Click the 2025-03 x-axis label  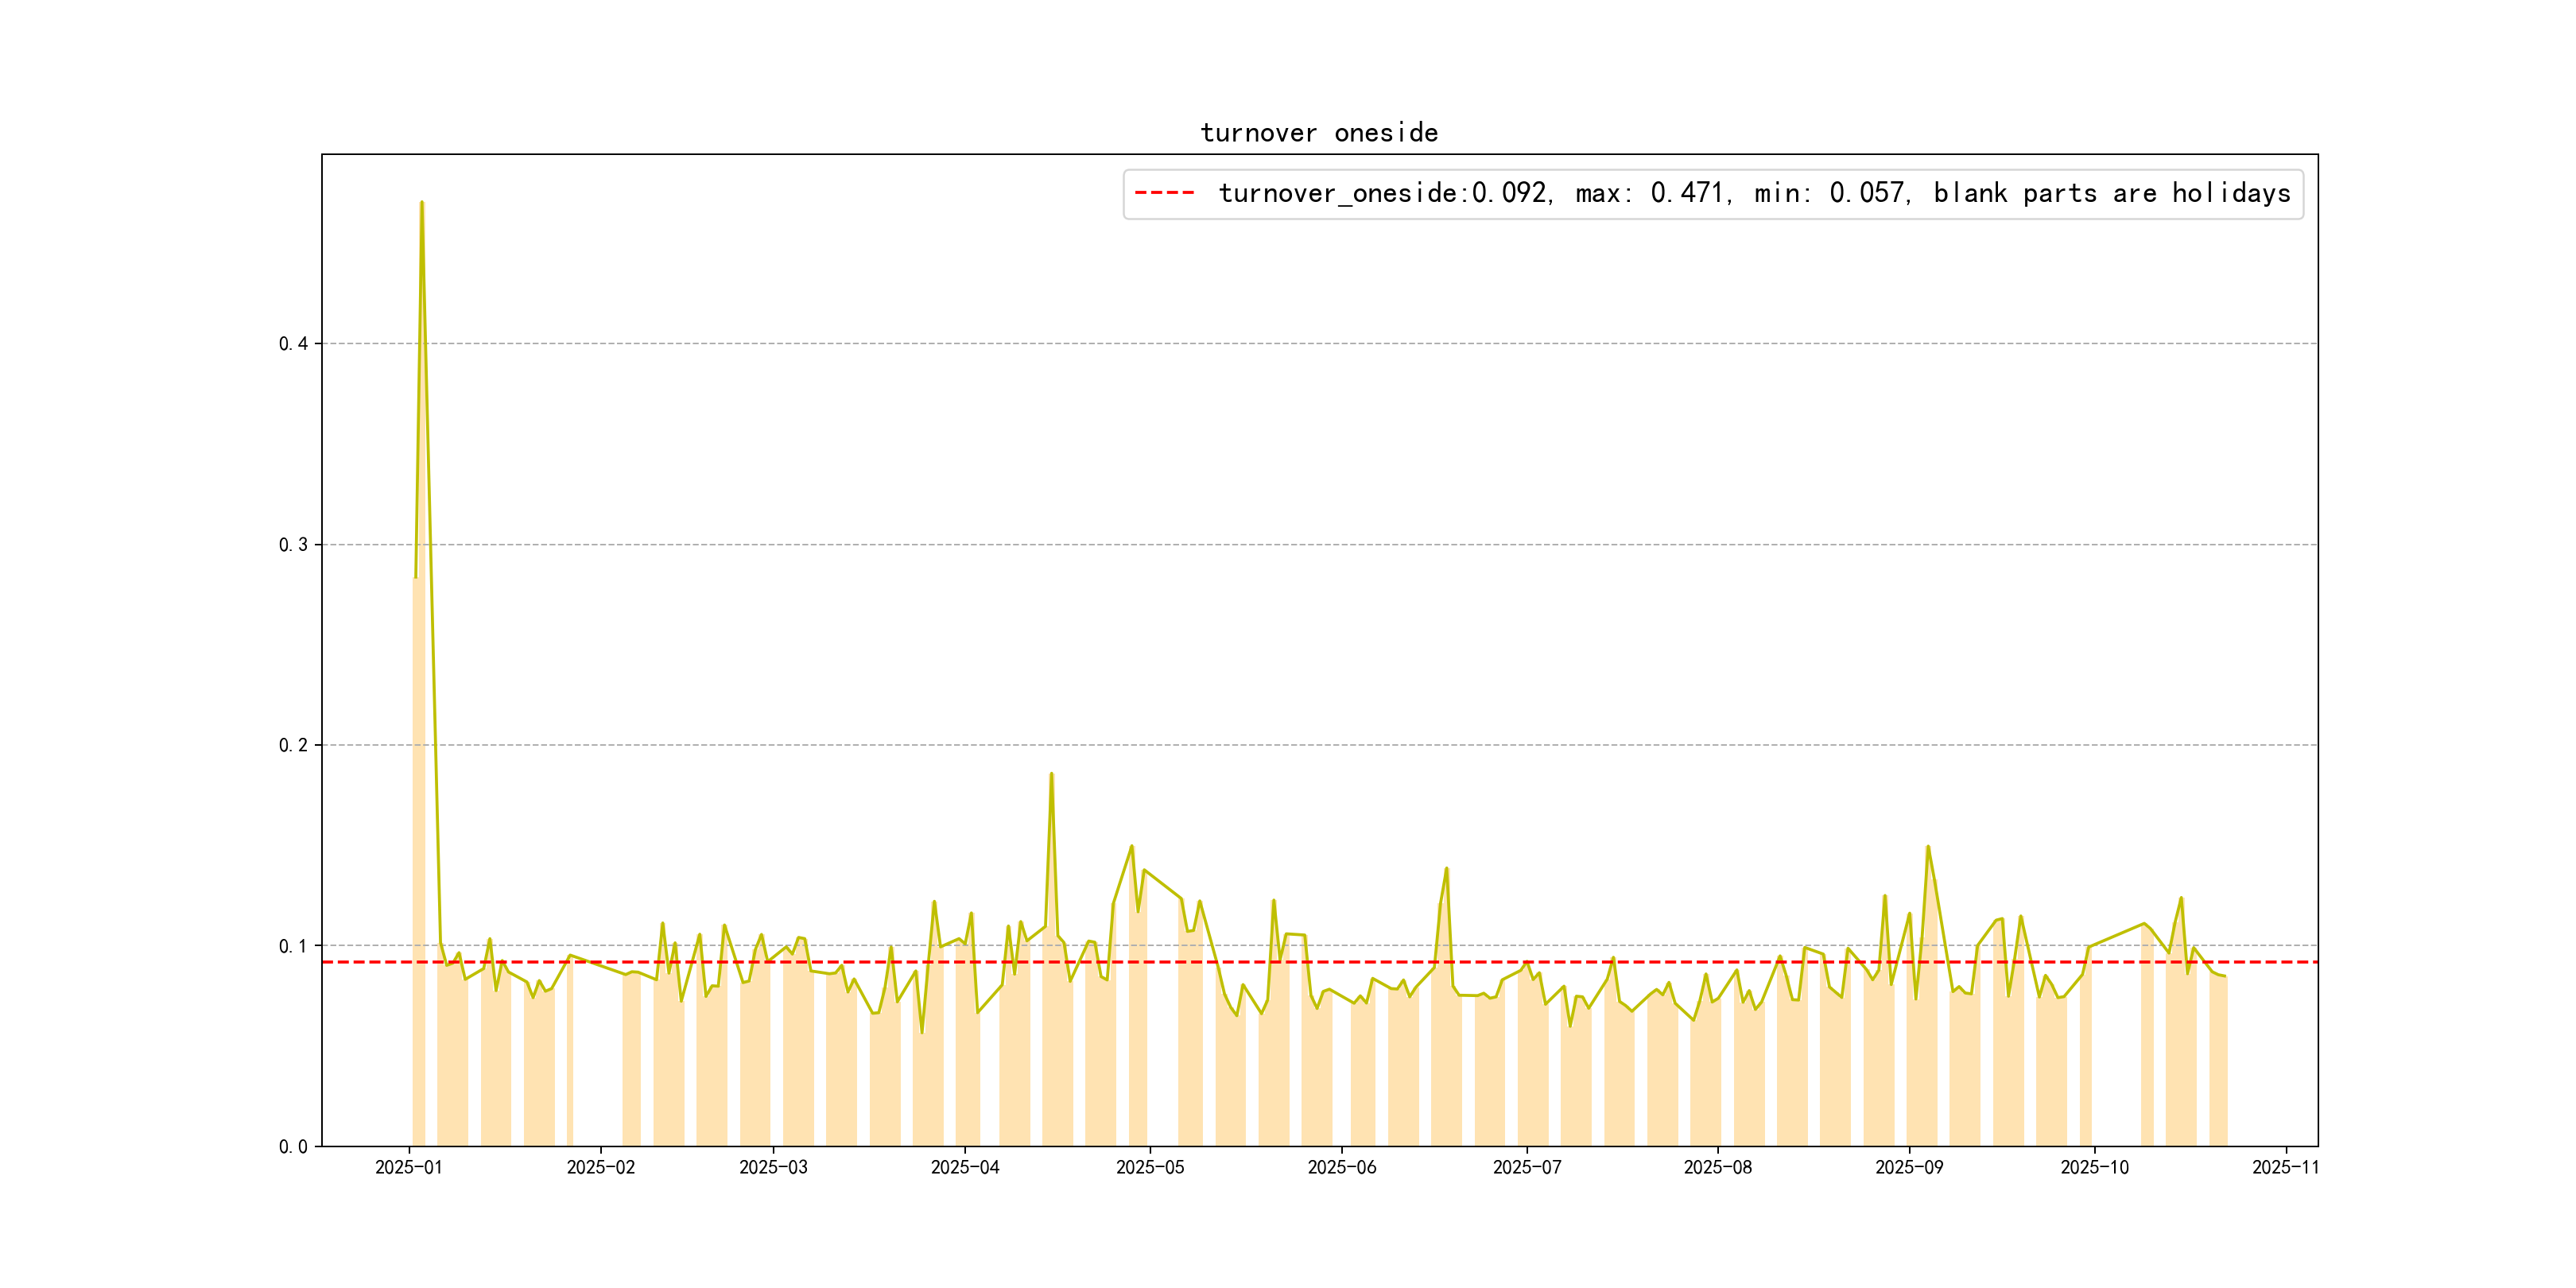tap(773, 1167)
